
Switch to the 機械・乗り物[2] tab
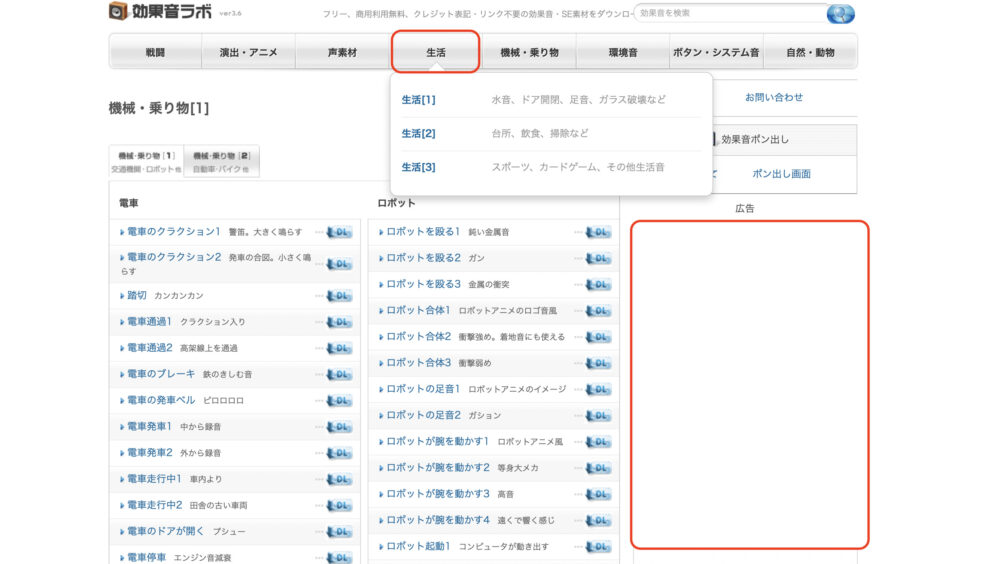tap(221, 163)
